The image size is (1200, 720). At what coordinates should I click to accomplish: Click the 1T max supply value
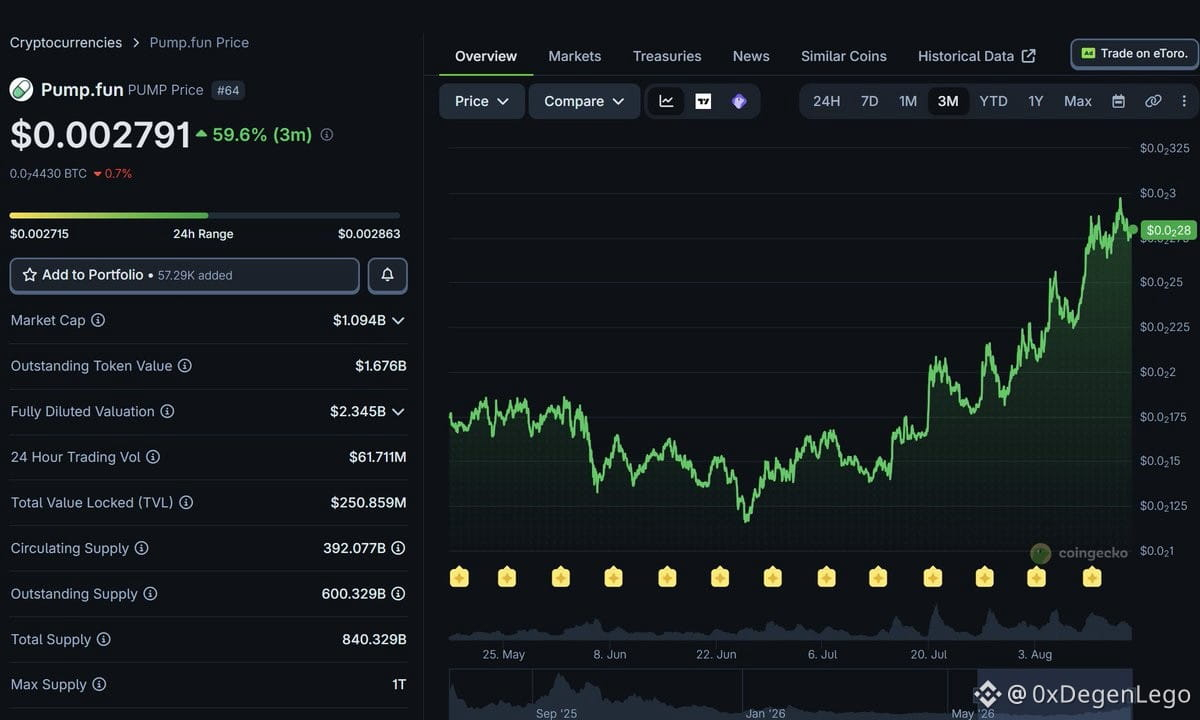coord(398,685)
